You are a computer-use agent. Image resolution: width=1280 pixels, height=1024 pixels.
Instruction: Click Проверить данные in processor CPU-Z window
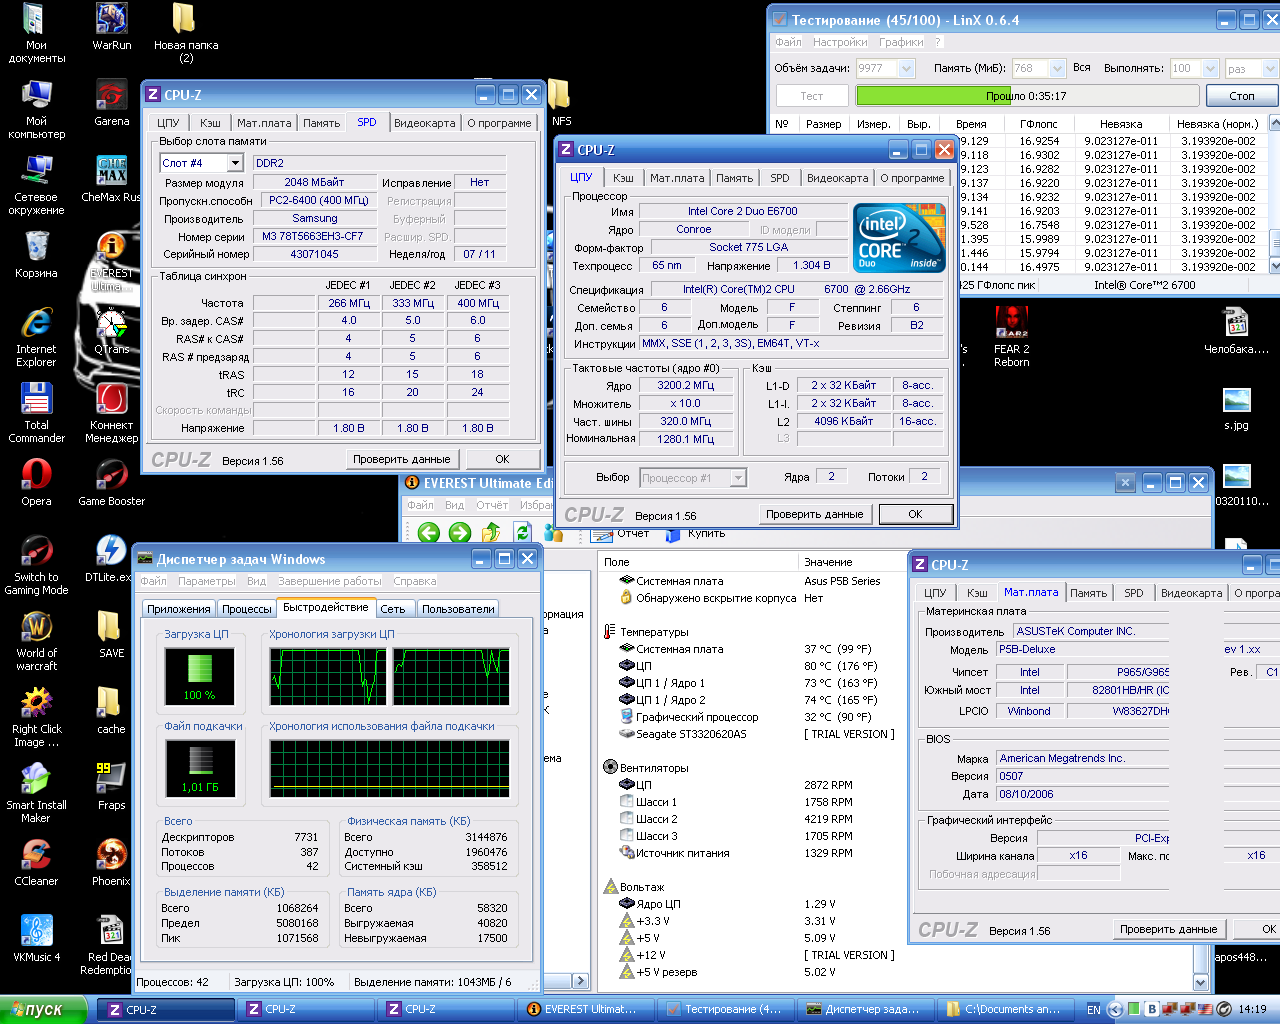[814, 514]
